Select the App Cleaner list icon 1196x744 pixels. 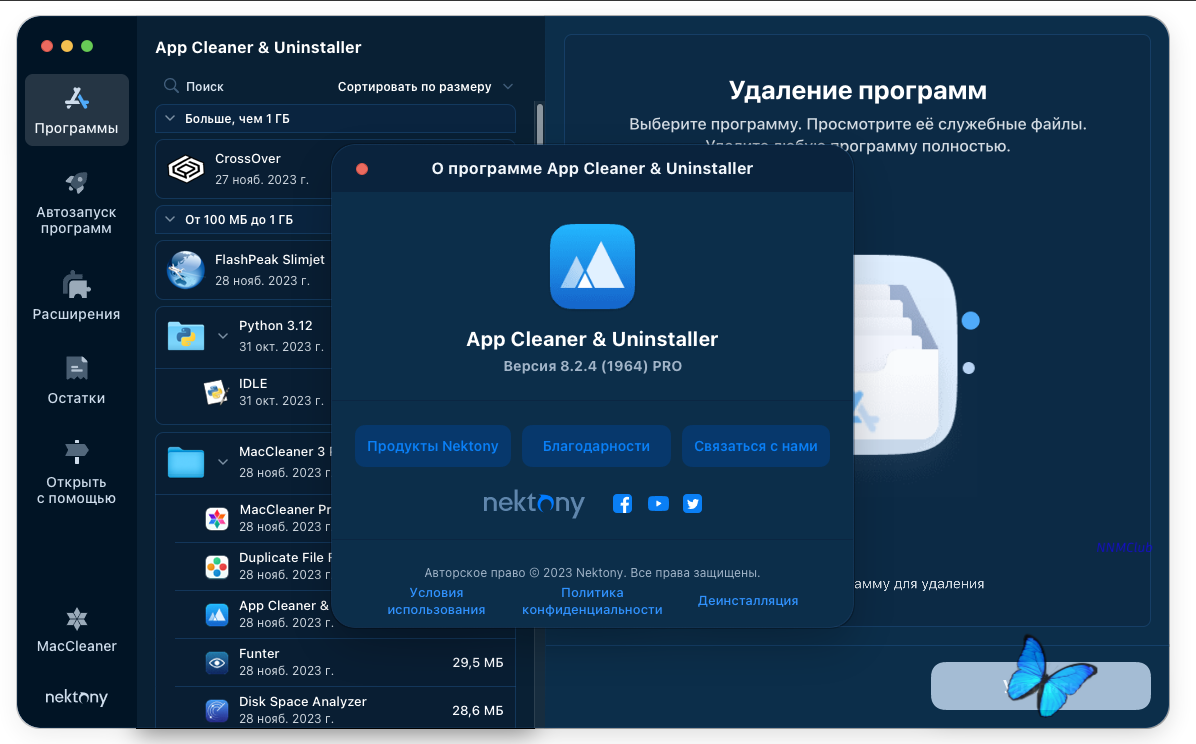pyautogui.click(x=217, y=615)
